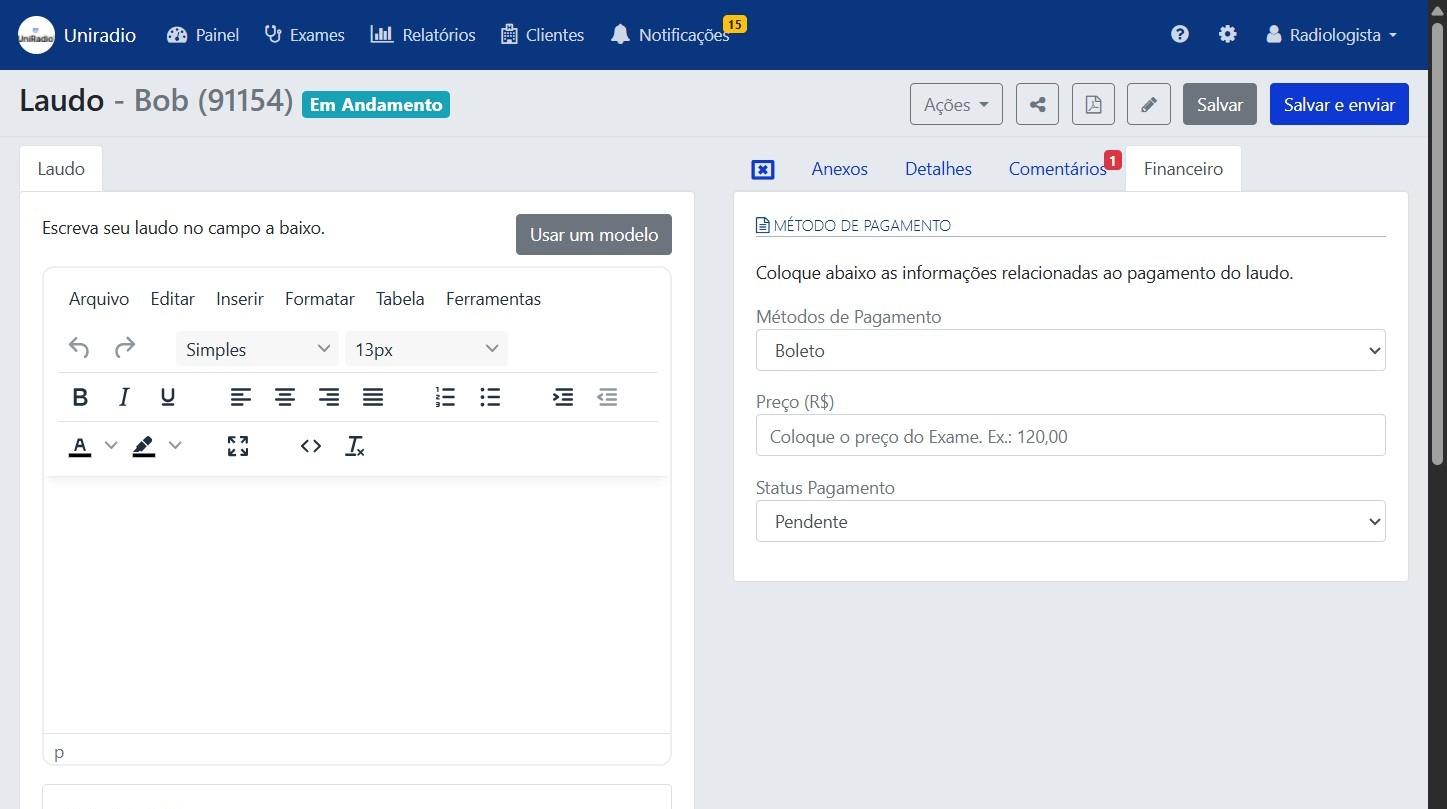Export the laudo as PDF
Screen dimensions: 1447x809
click(1092, 103)
